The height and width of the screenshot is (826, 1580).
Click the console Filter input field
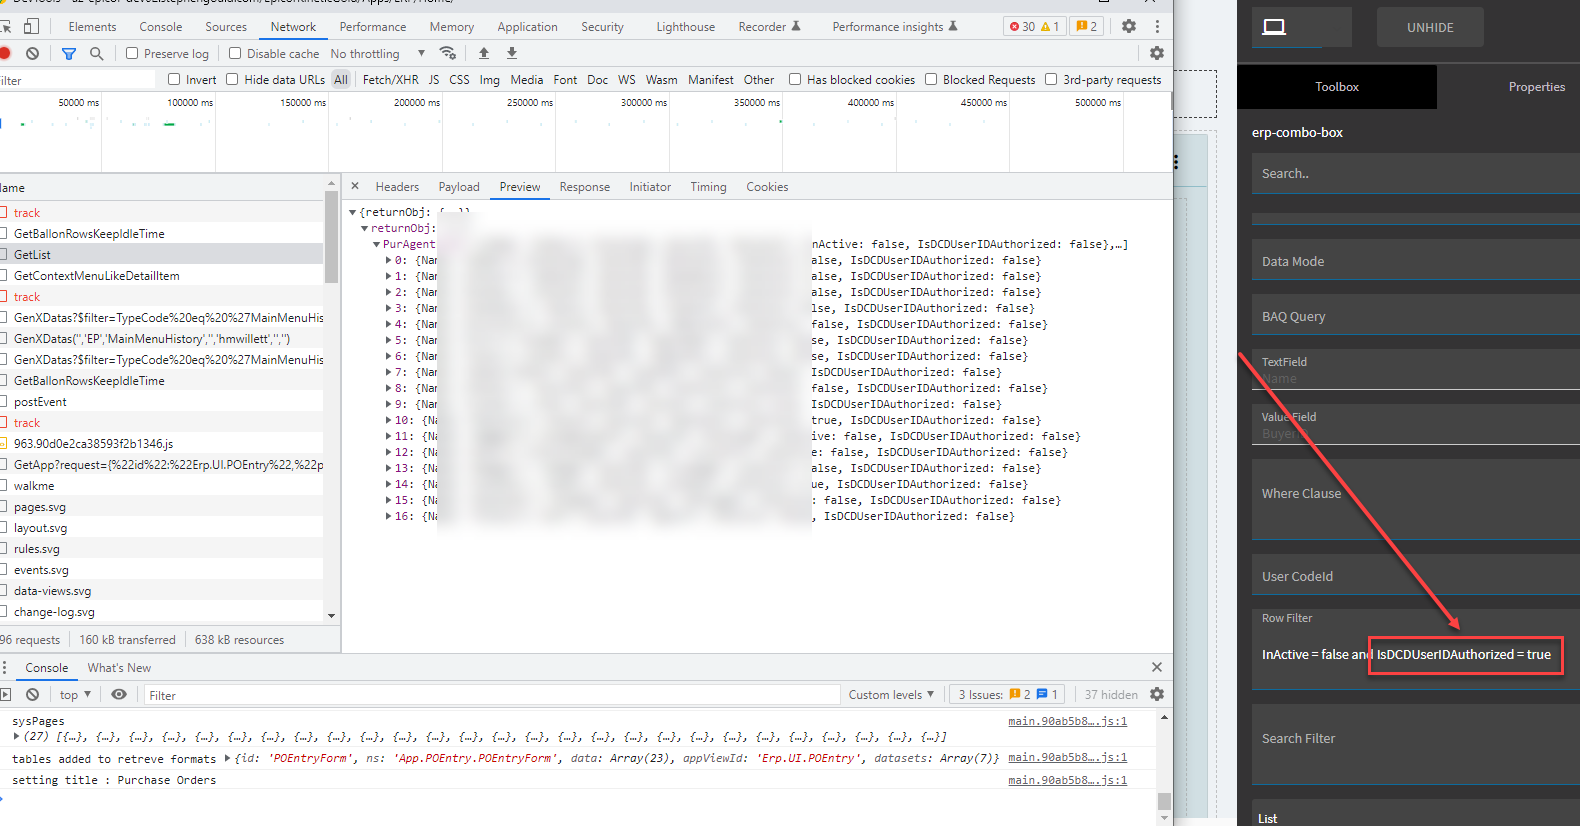(491, 695)
